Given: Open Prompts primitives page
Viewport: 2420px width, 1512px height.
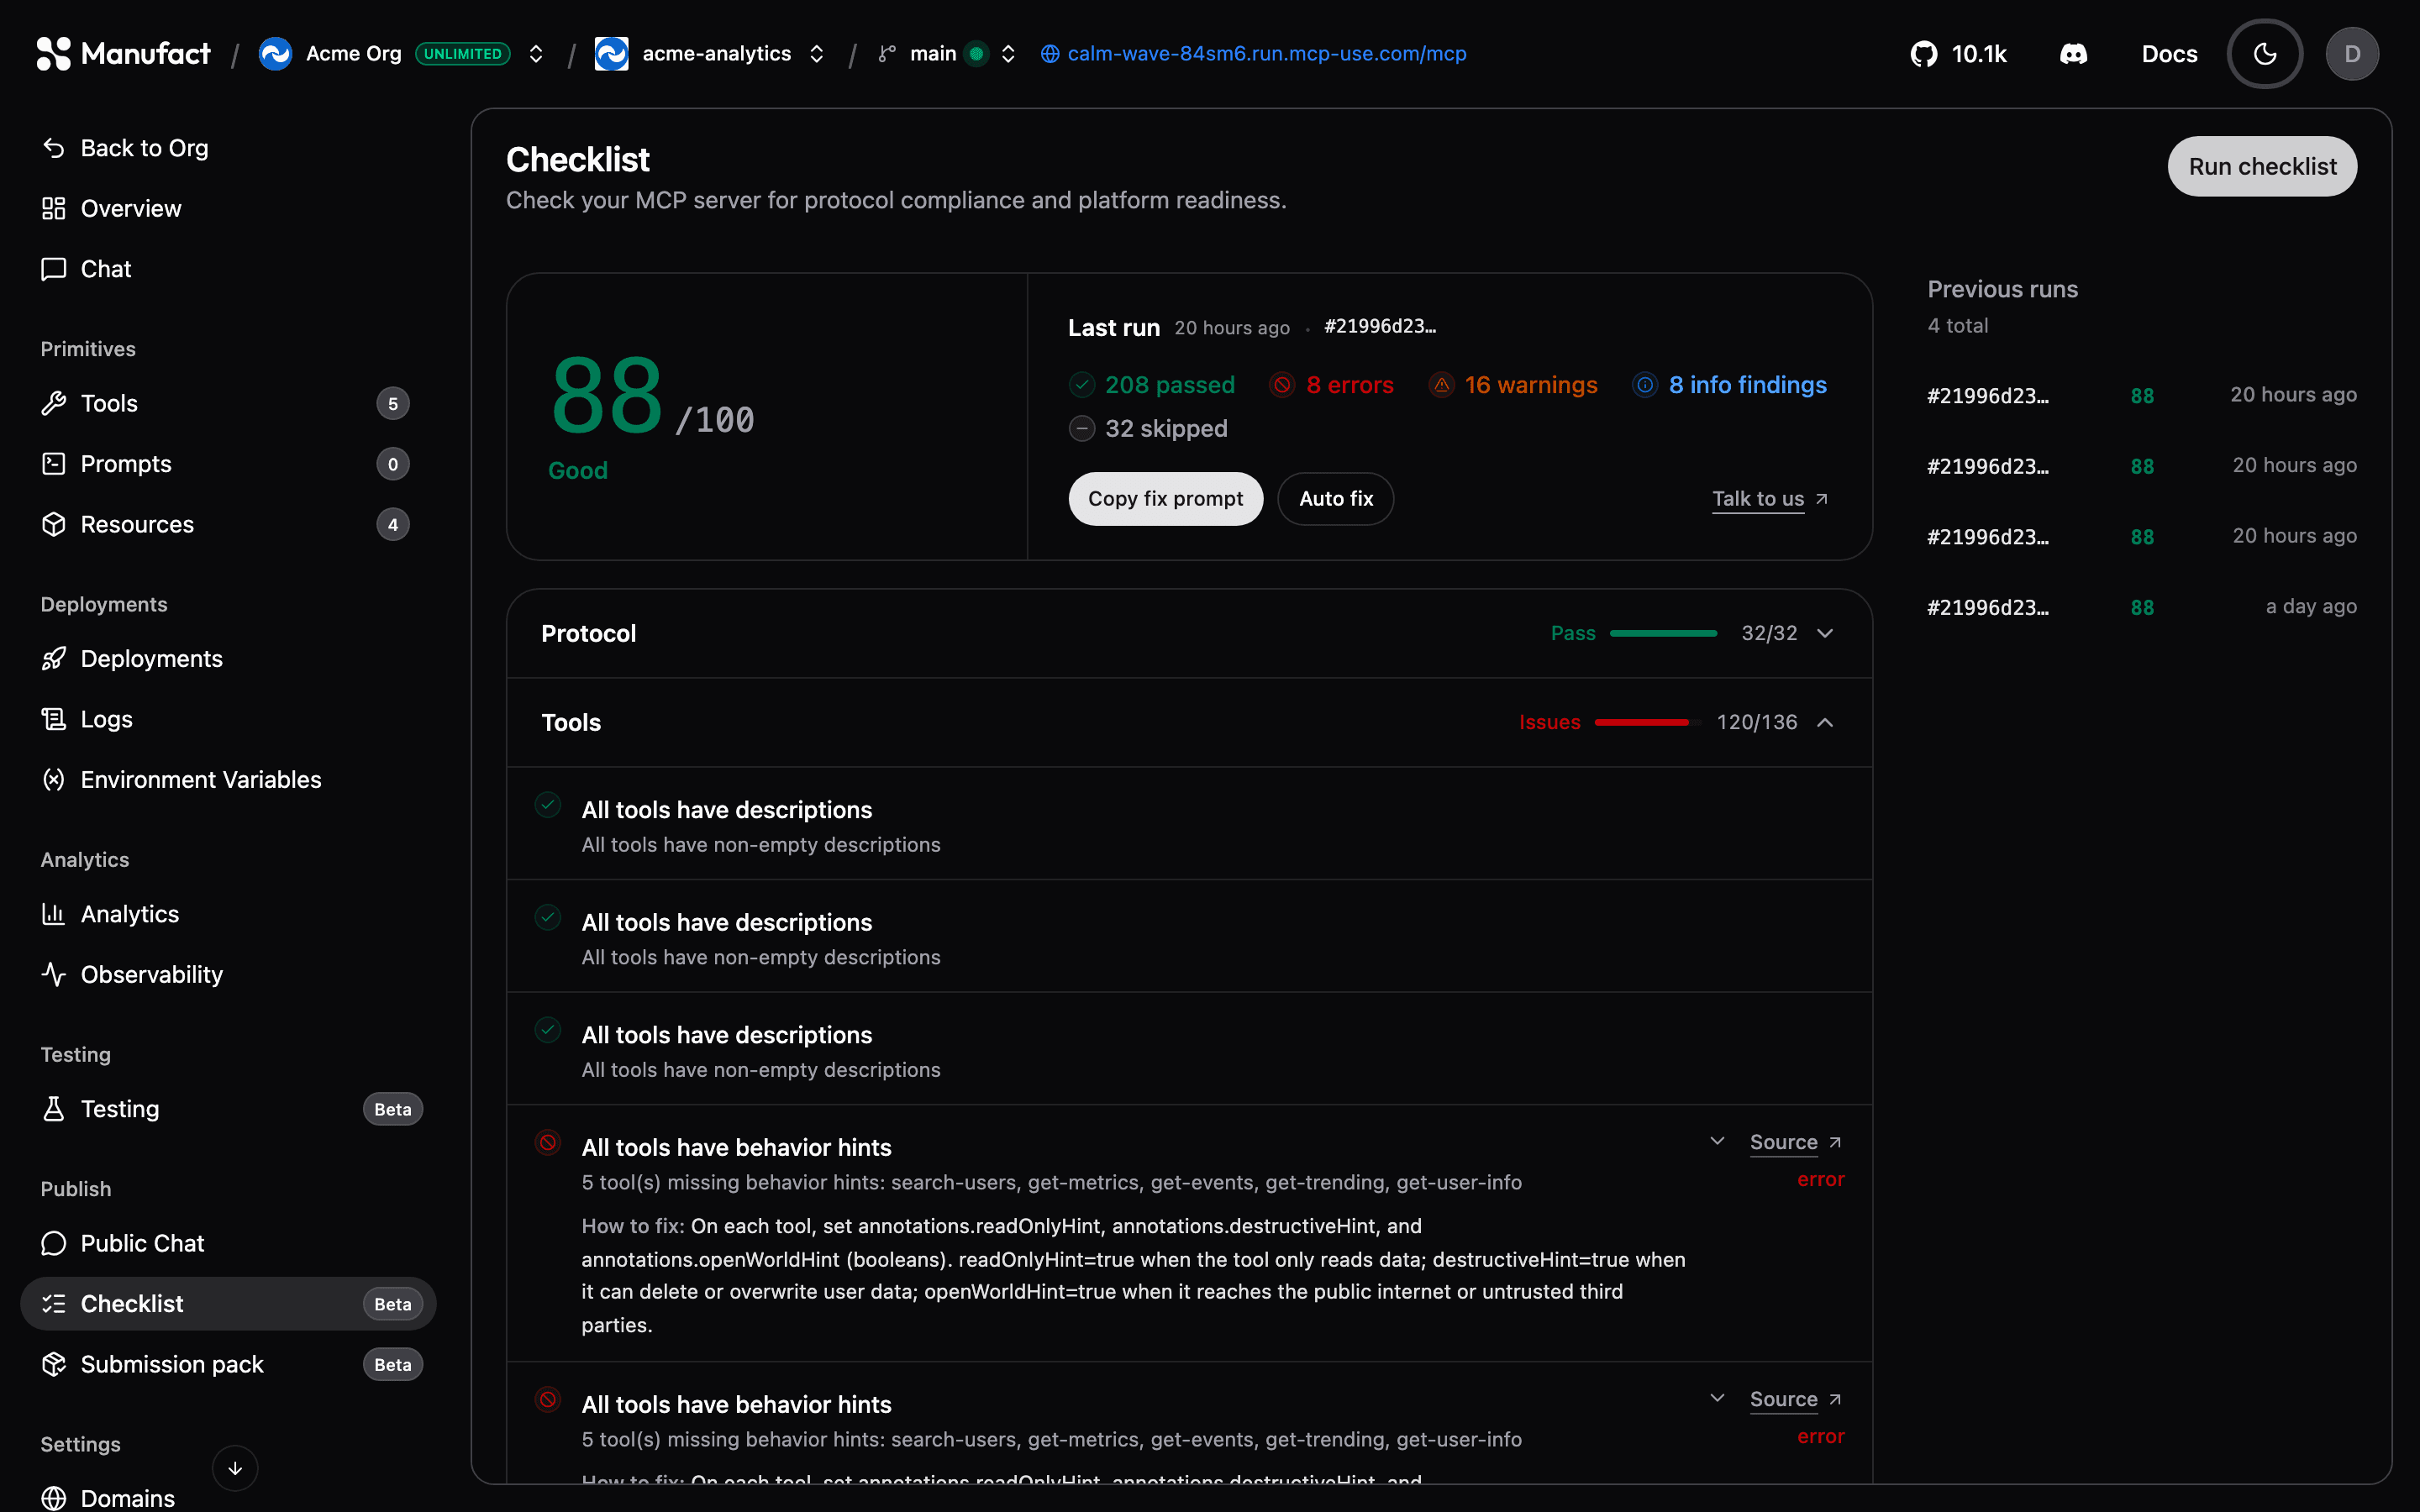Looking at the screenshot, I should (228, 464).
